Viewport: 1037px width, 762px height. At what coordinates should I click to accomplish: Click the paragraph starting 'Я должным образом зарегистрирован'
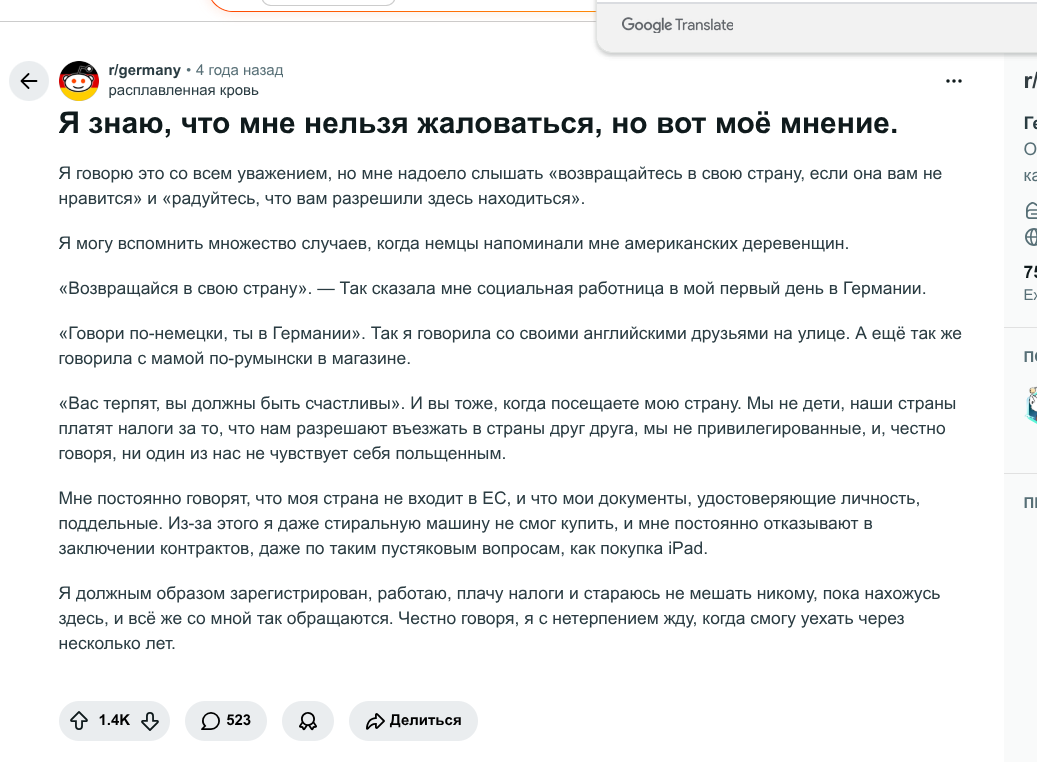click(499, 618)
